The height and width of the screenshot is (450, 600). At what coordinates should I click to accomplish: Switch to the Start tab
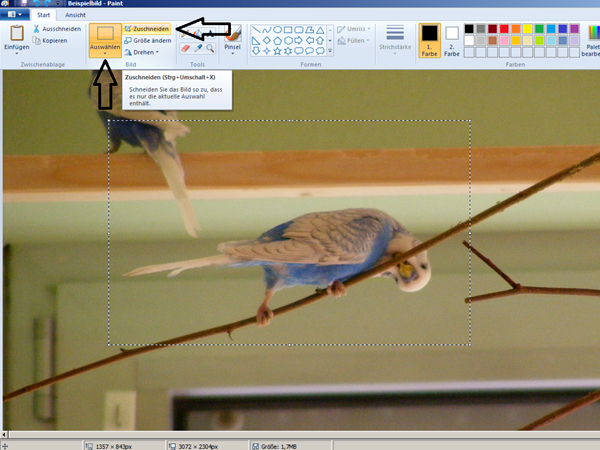pyautogui.click(x=43, y=15)
